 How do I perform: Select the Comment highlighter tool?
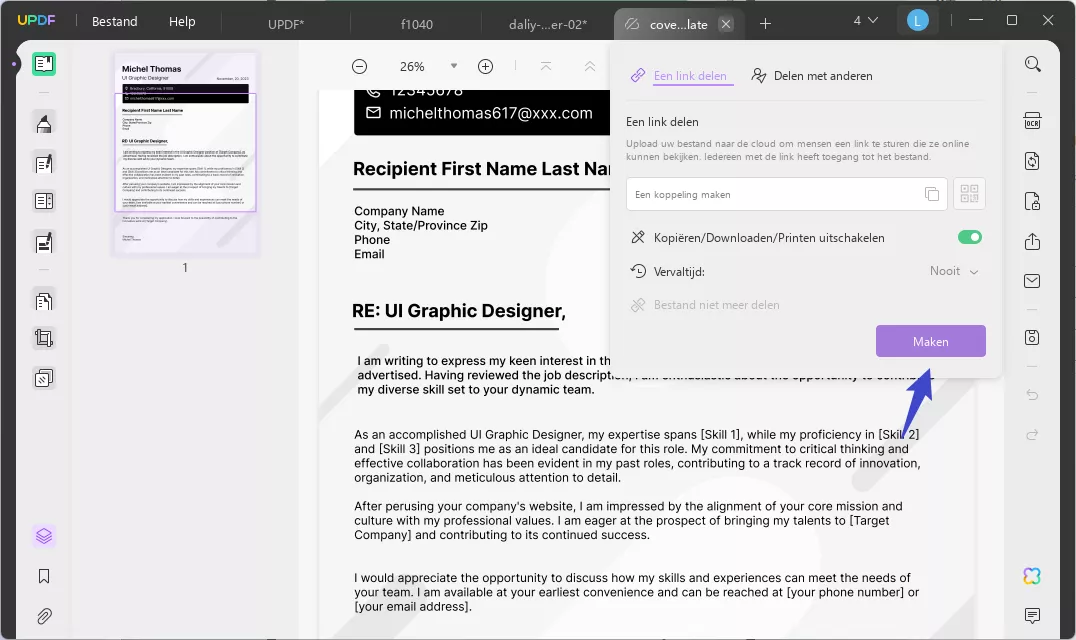coord(44,124)
